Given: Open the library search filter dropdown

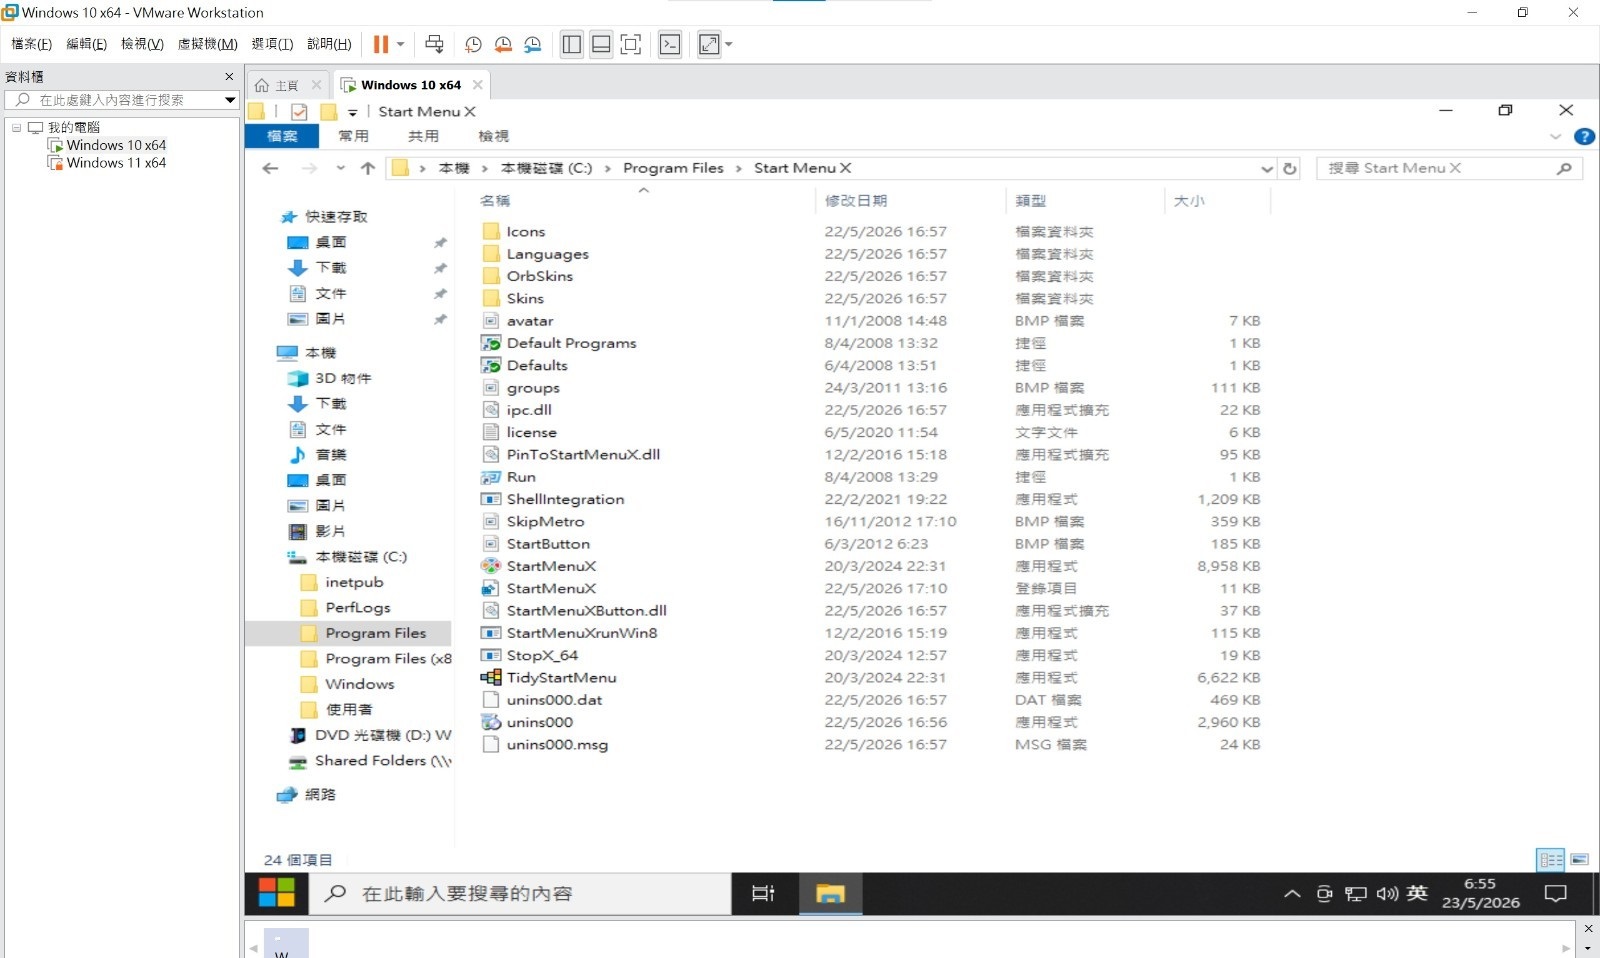Looking at the screenshot, I should (x=230, y=100).
